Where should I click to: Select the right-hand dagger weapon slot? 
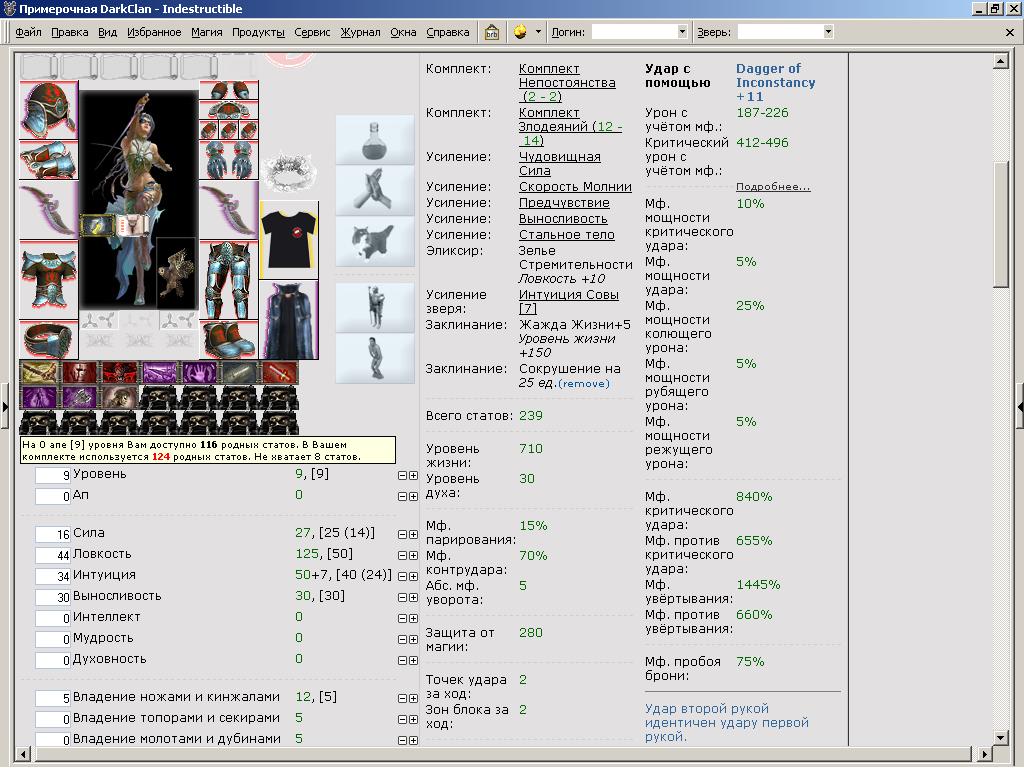tap(229, 210)
